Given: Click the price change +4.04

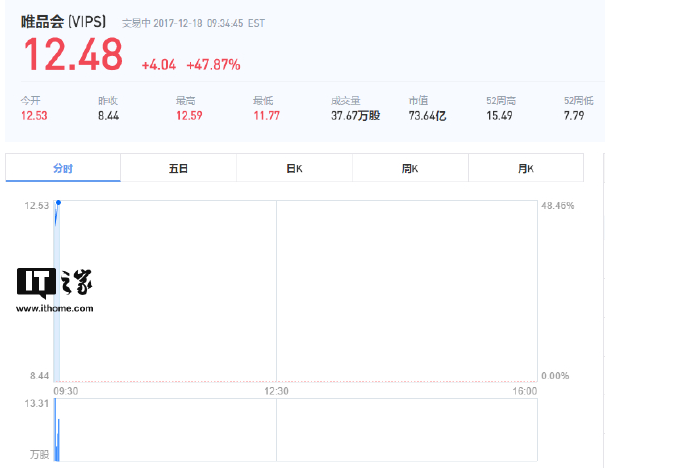Looking at the screenshot, I should [x=159, y=65].
